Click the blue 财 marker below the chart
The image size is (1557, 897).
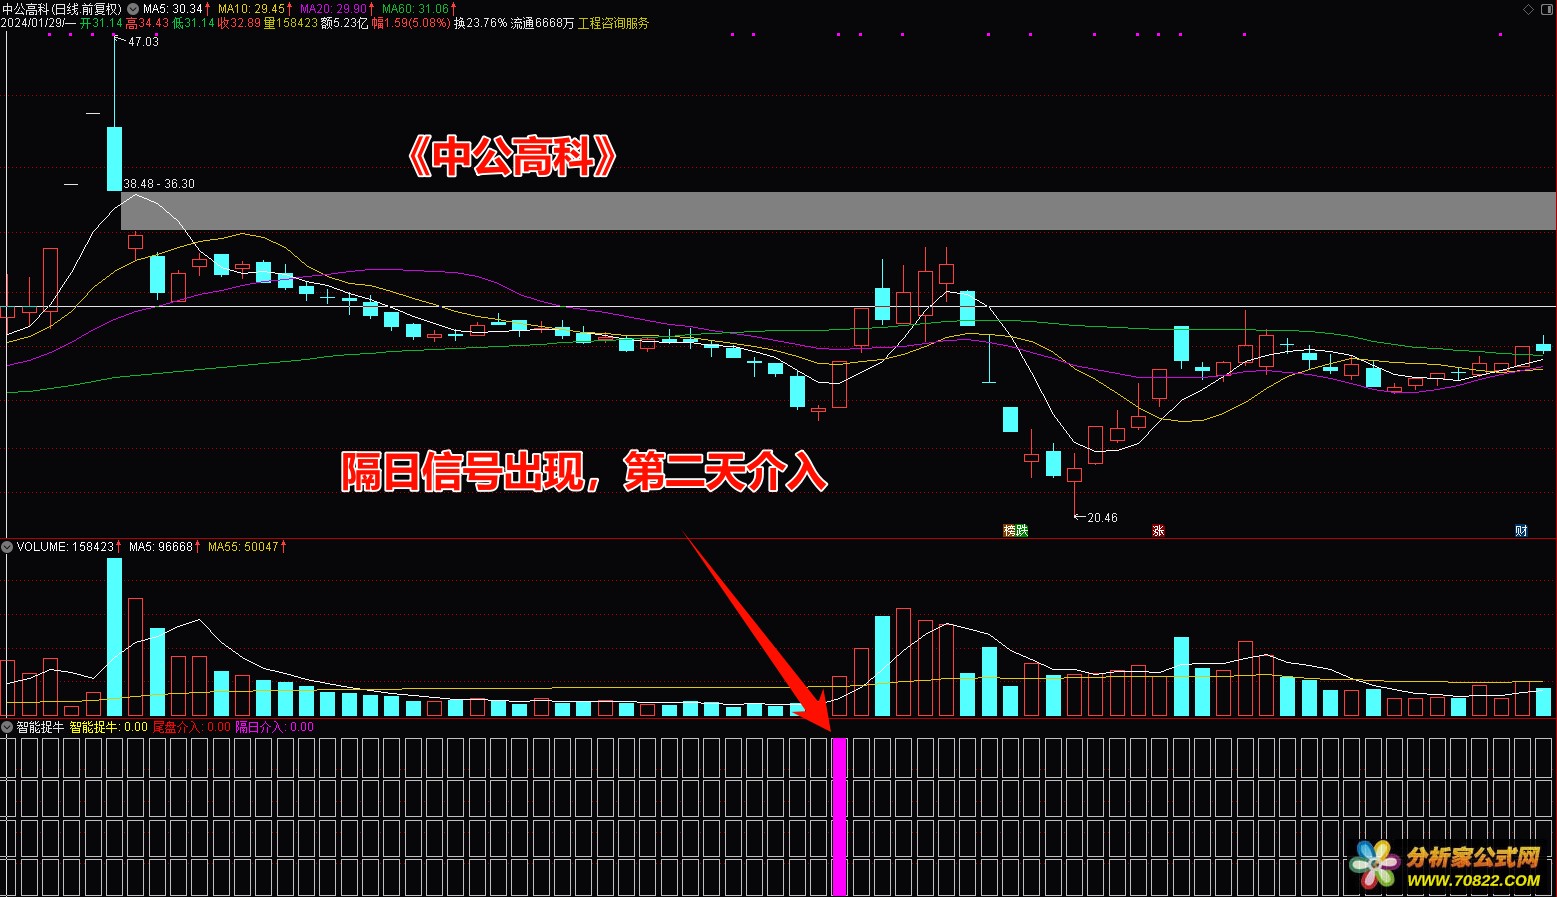click(1521, 530)
